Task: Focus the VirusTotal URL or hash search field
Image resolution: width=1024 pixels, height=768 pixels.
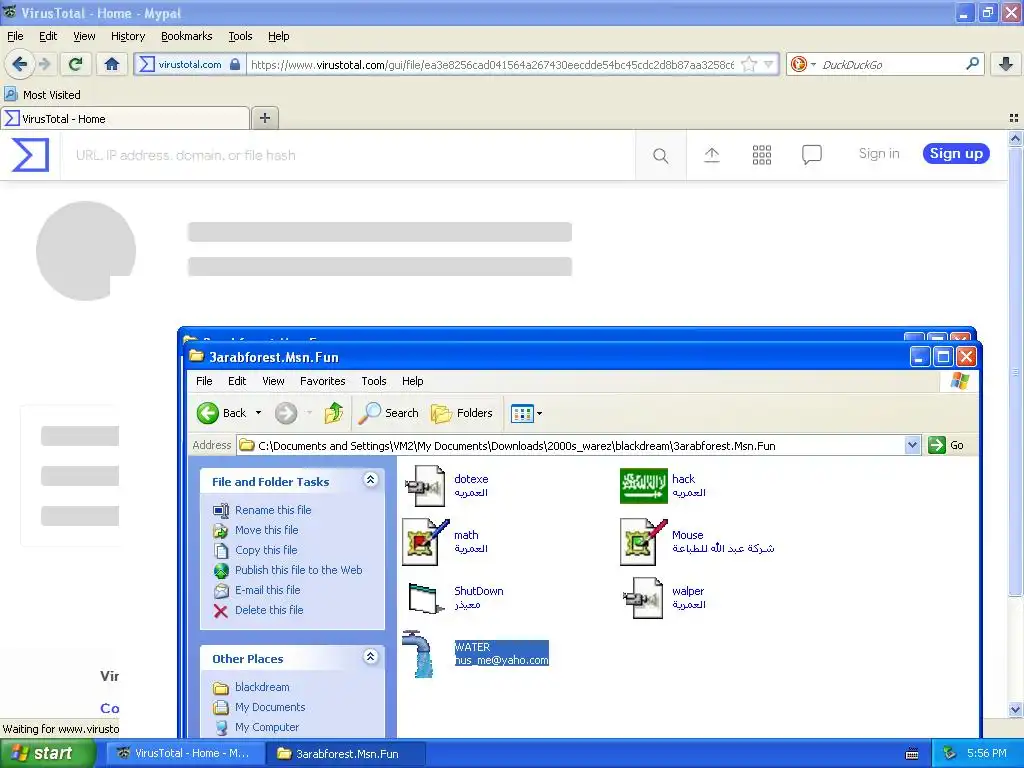Action: (347, 155)
